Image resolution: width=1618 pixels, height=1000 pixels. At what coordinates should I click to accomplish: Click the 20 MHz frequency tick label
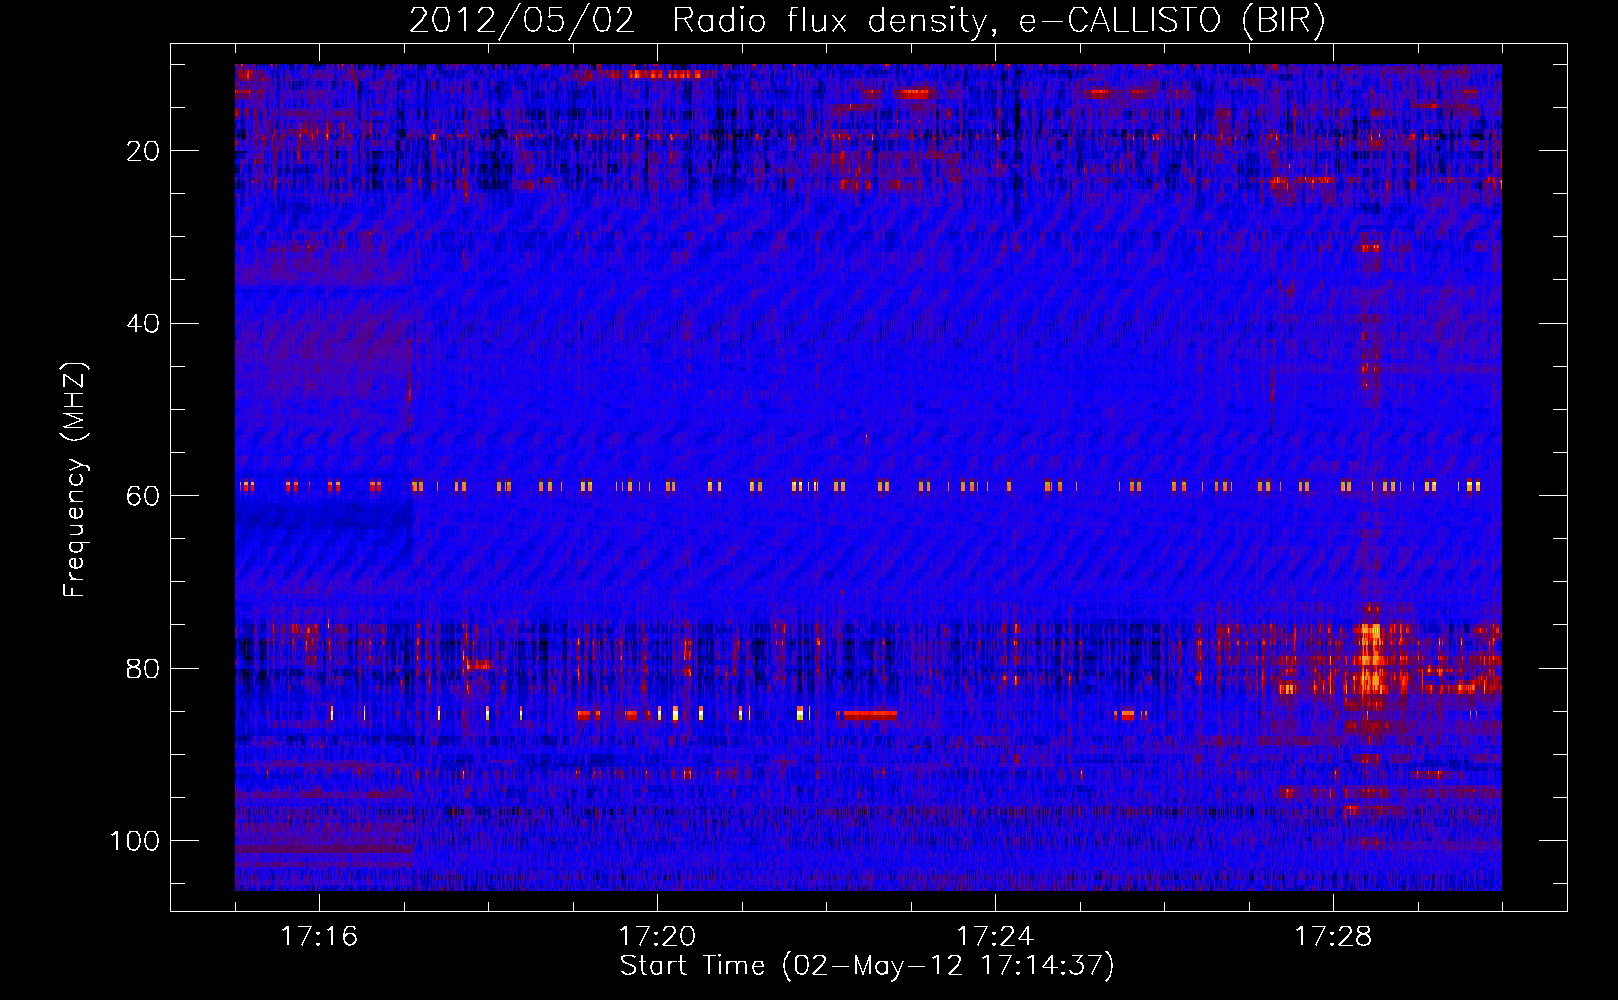[144, 151]
